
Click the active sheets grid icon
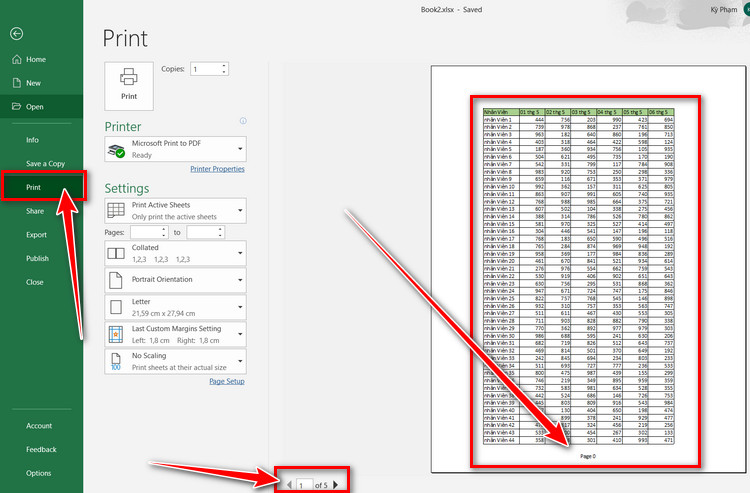[116, 210]
